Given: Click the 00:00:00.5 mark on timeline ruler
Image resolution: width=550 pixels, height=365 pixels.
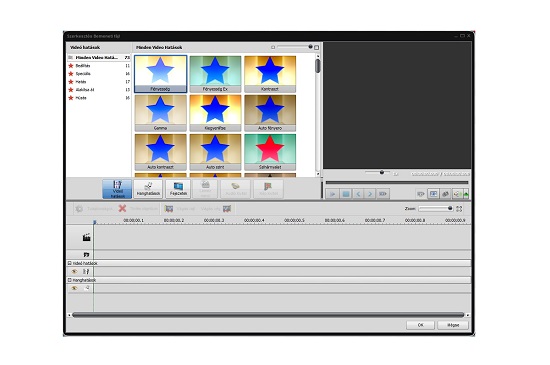Looking at the screenshot, I should 294,220.
